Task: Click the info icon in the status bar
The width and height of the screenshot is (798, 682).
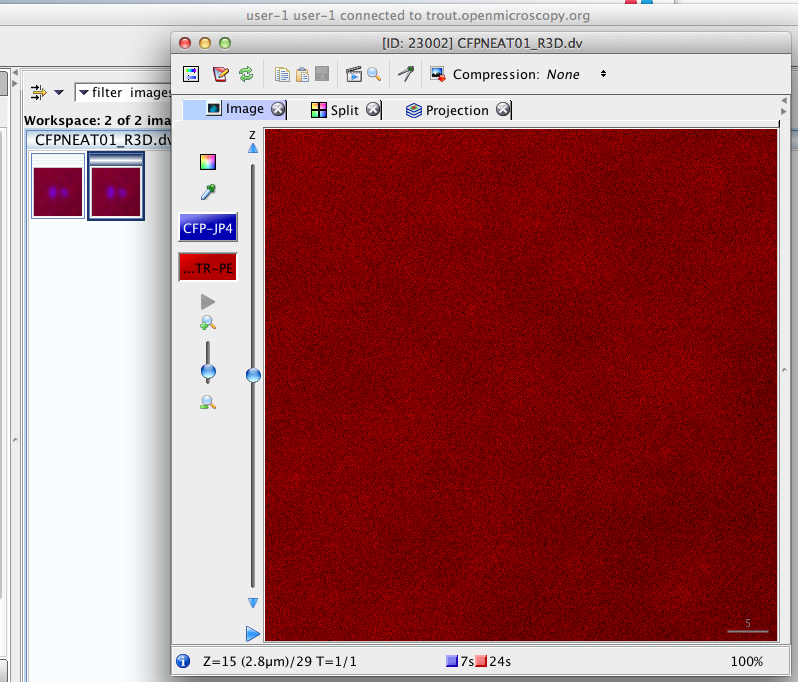Action: (183, 661)
